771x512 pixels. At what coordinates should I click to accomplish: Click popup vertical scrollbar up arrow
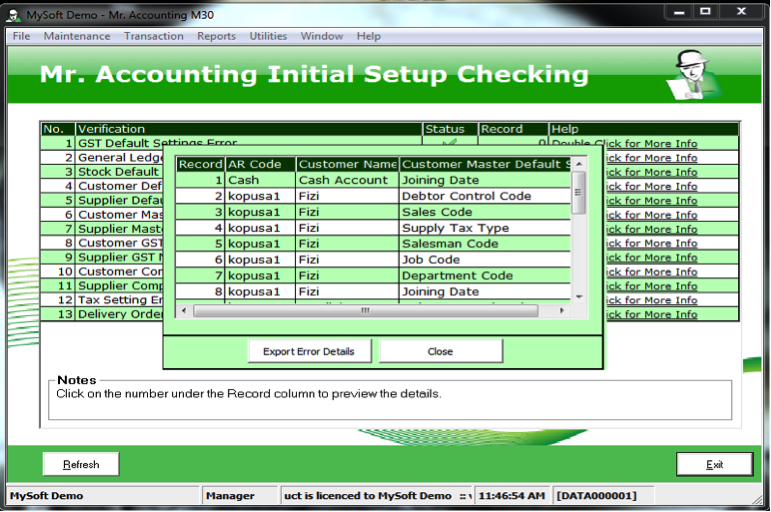click(579, 164)
